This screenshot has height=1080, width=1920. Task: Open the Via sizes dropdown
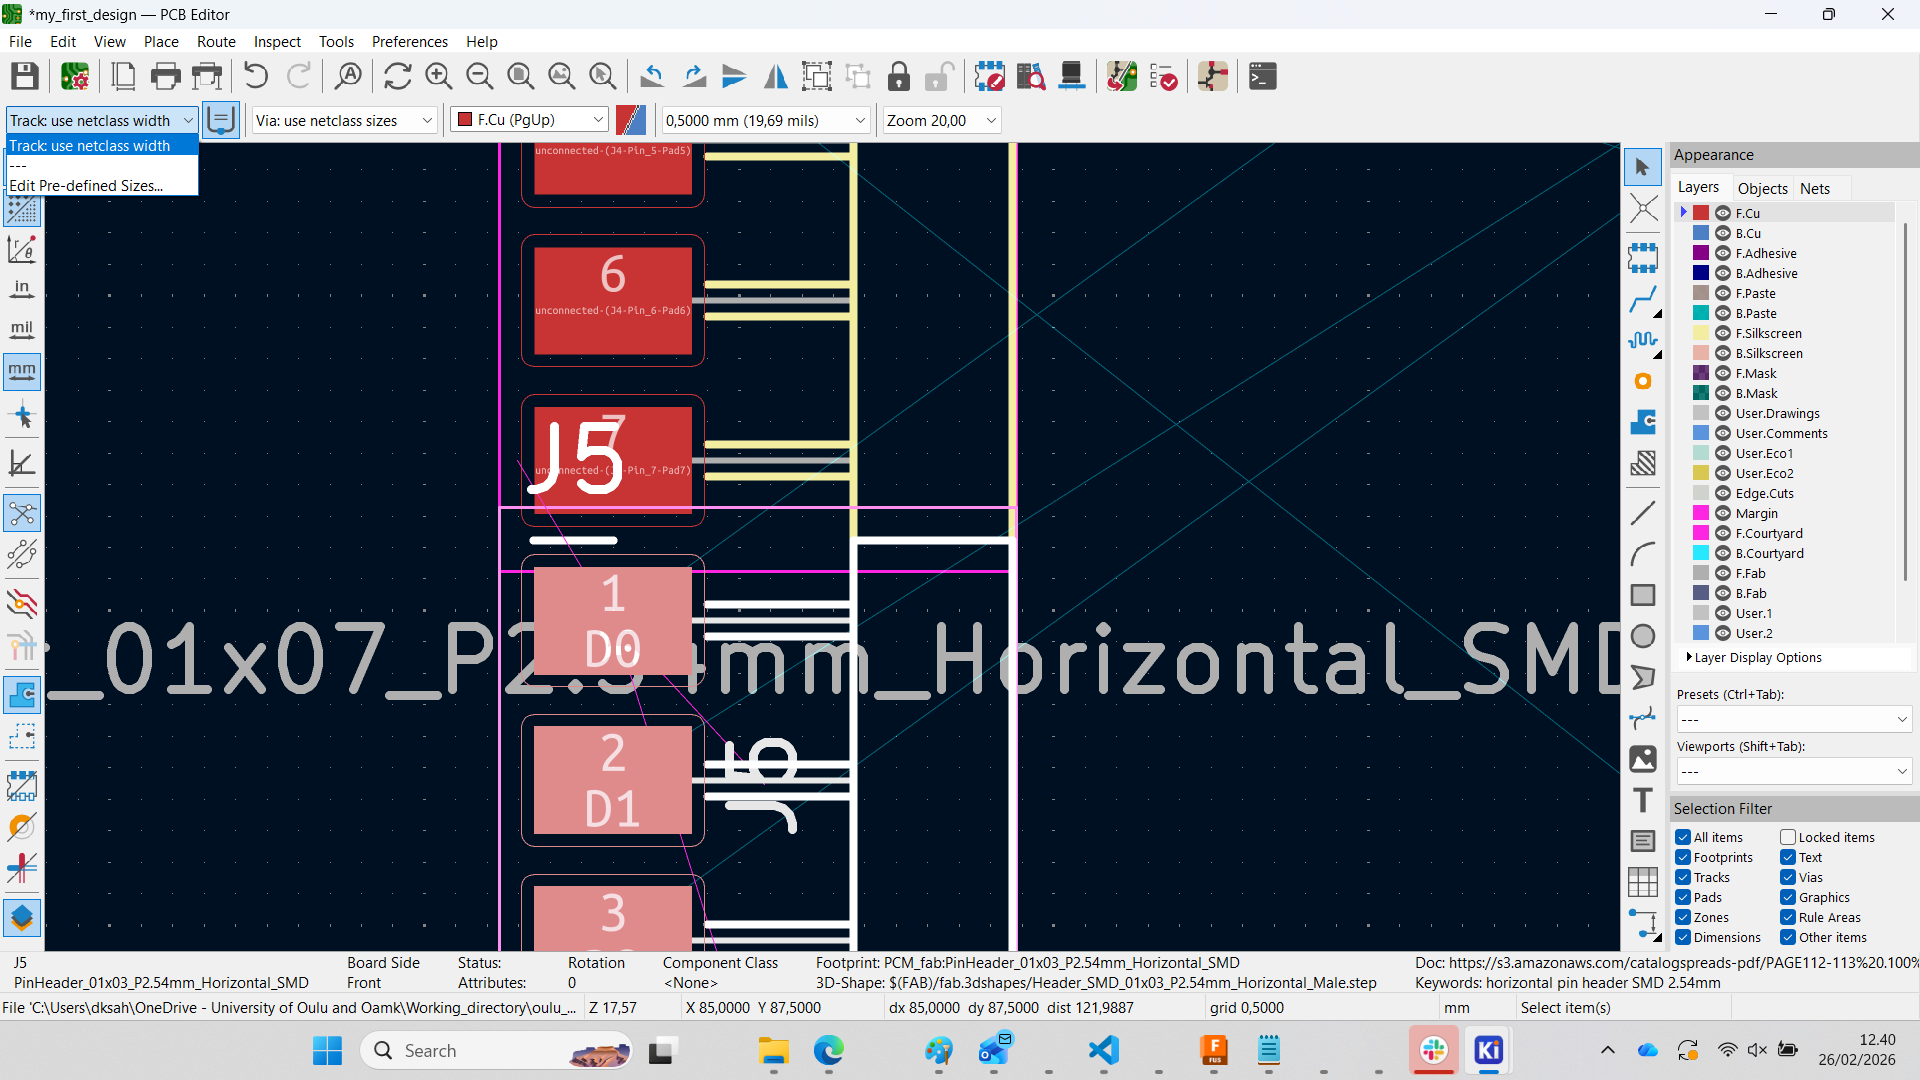tap(344, 120)
